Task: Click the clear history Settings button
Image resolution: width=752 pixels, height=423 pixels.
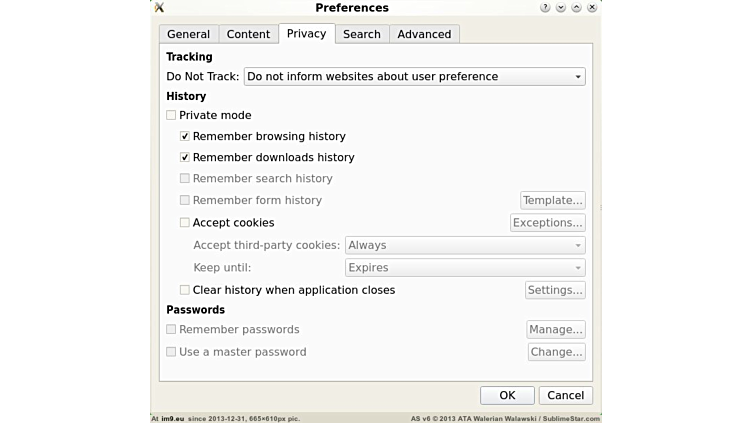Action: click(x=555, y=290)
